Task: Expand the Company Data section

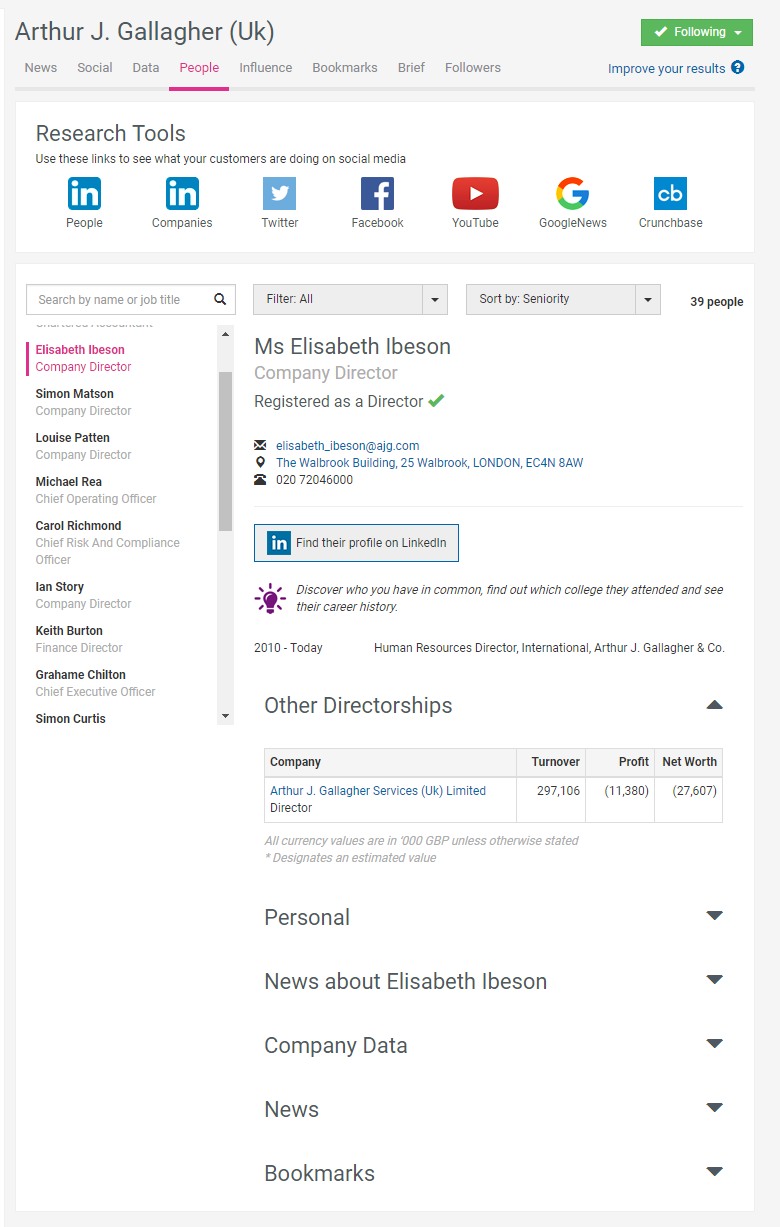Action: (714, 1044)
